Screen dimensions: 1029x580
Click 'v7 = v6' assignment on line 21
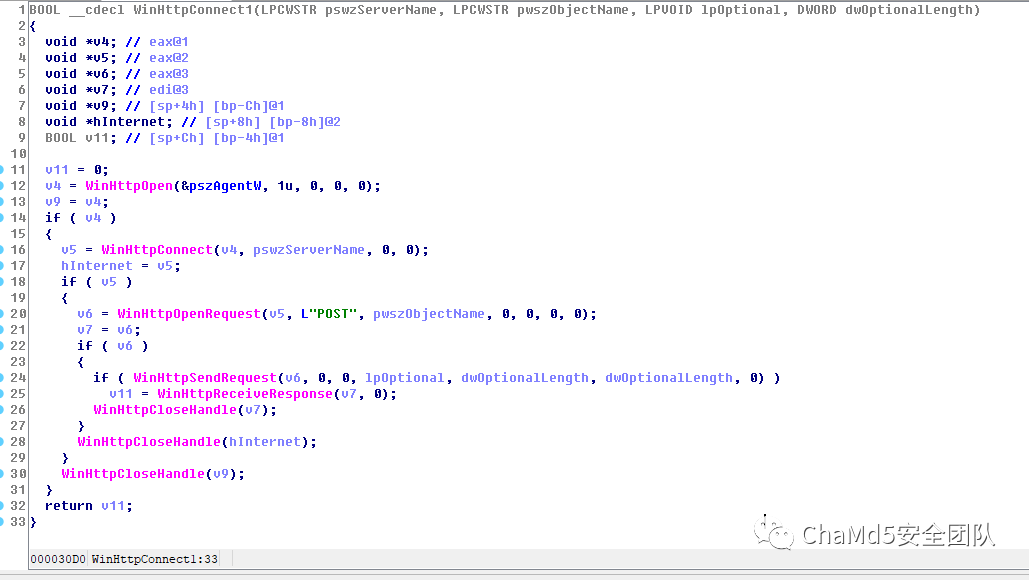click(x=109, y=330)
